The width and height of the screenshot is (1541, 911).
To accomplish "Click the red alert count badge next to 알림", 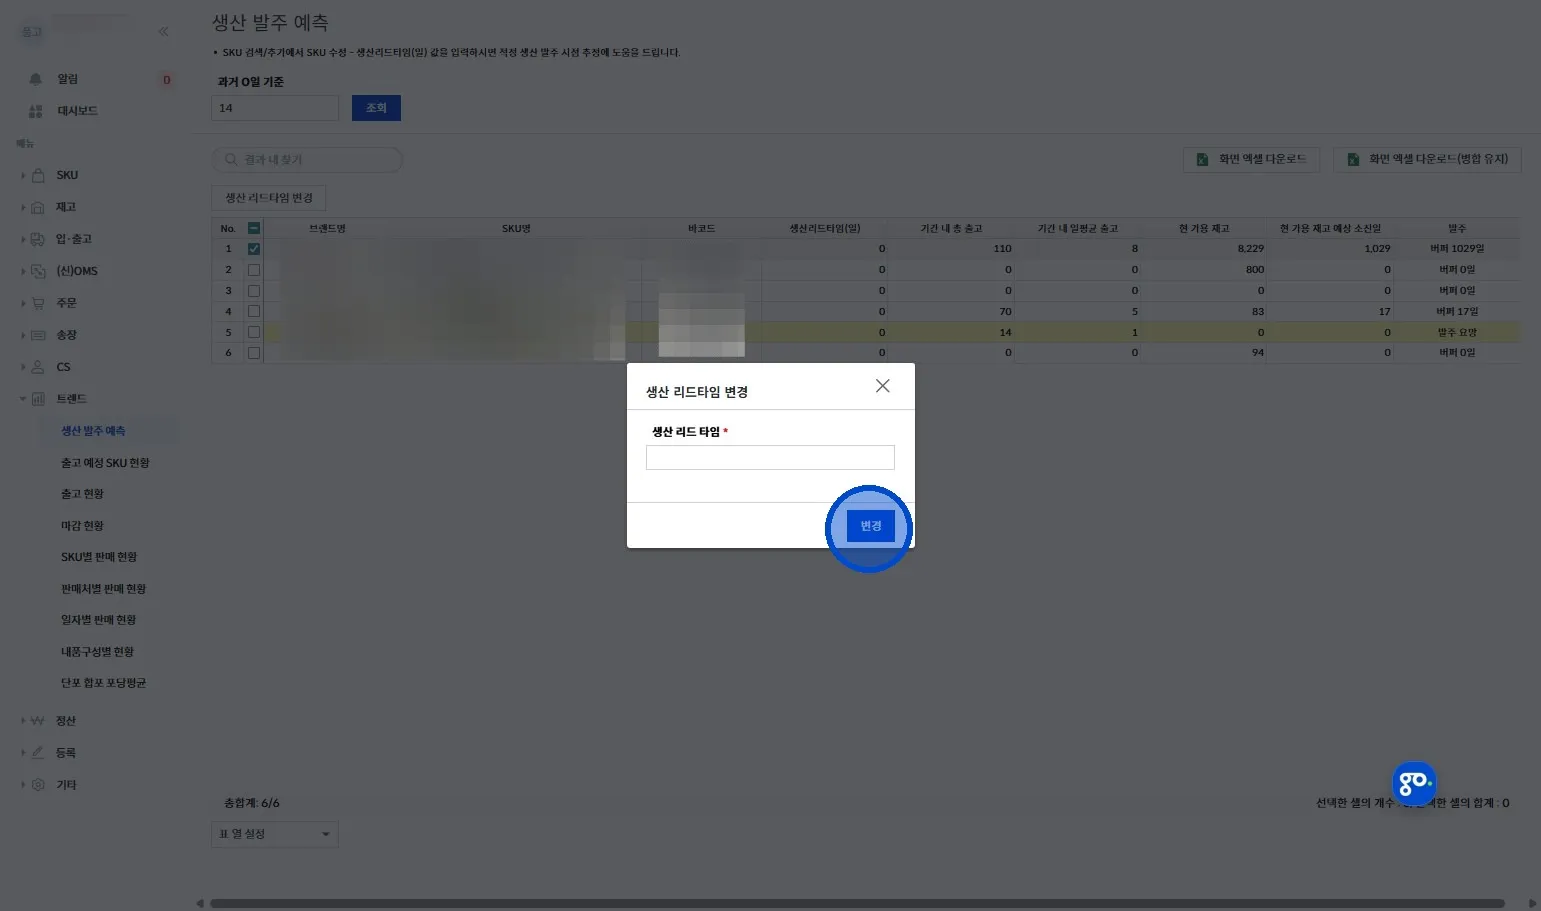I will click(167, 80).
